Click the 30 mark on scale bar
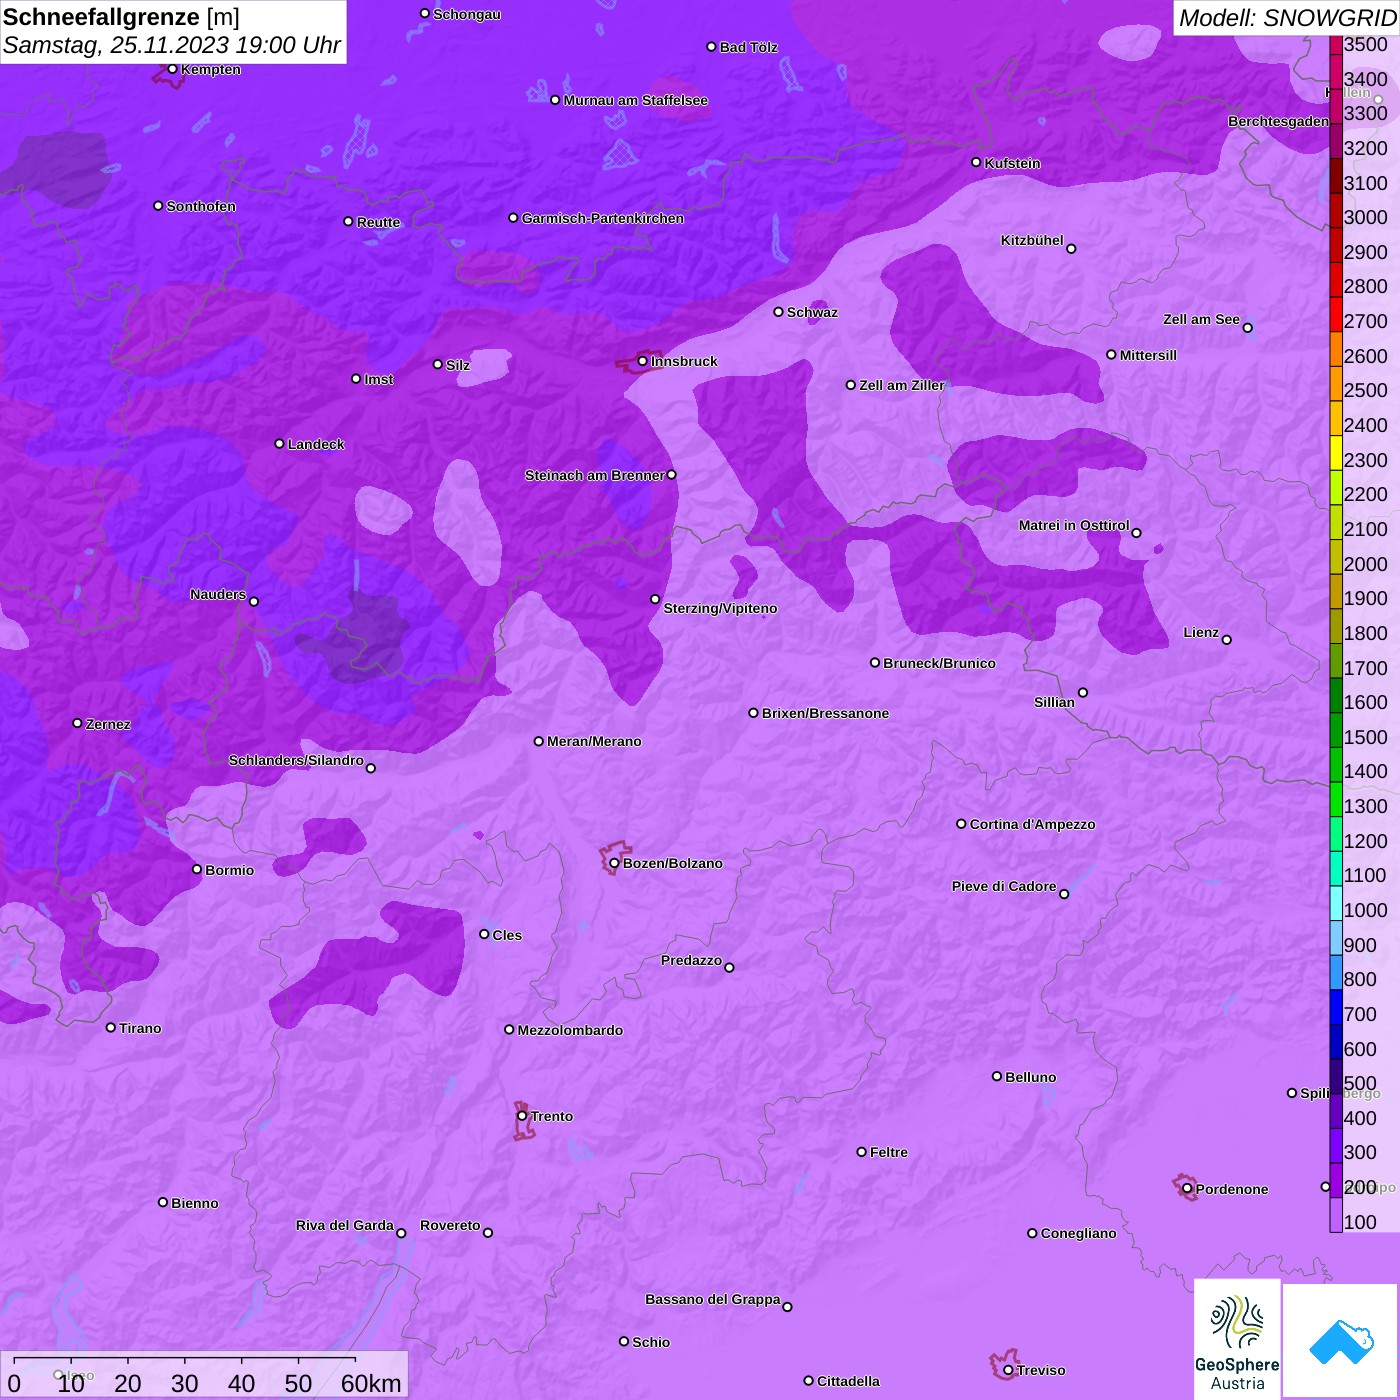The image size is (1400, 1400). [x=185, y=1383]
